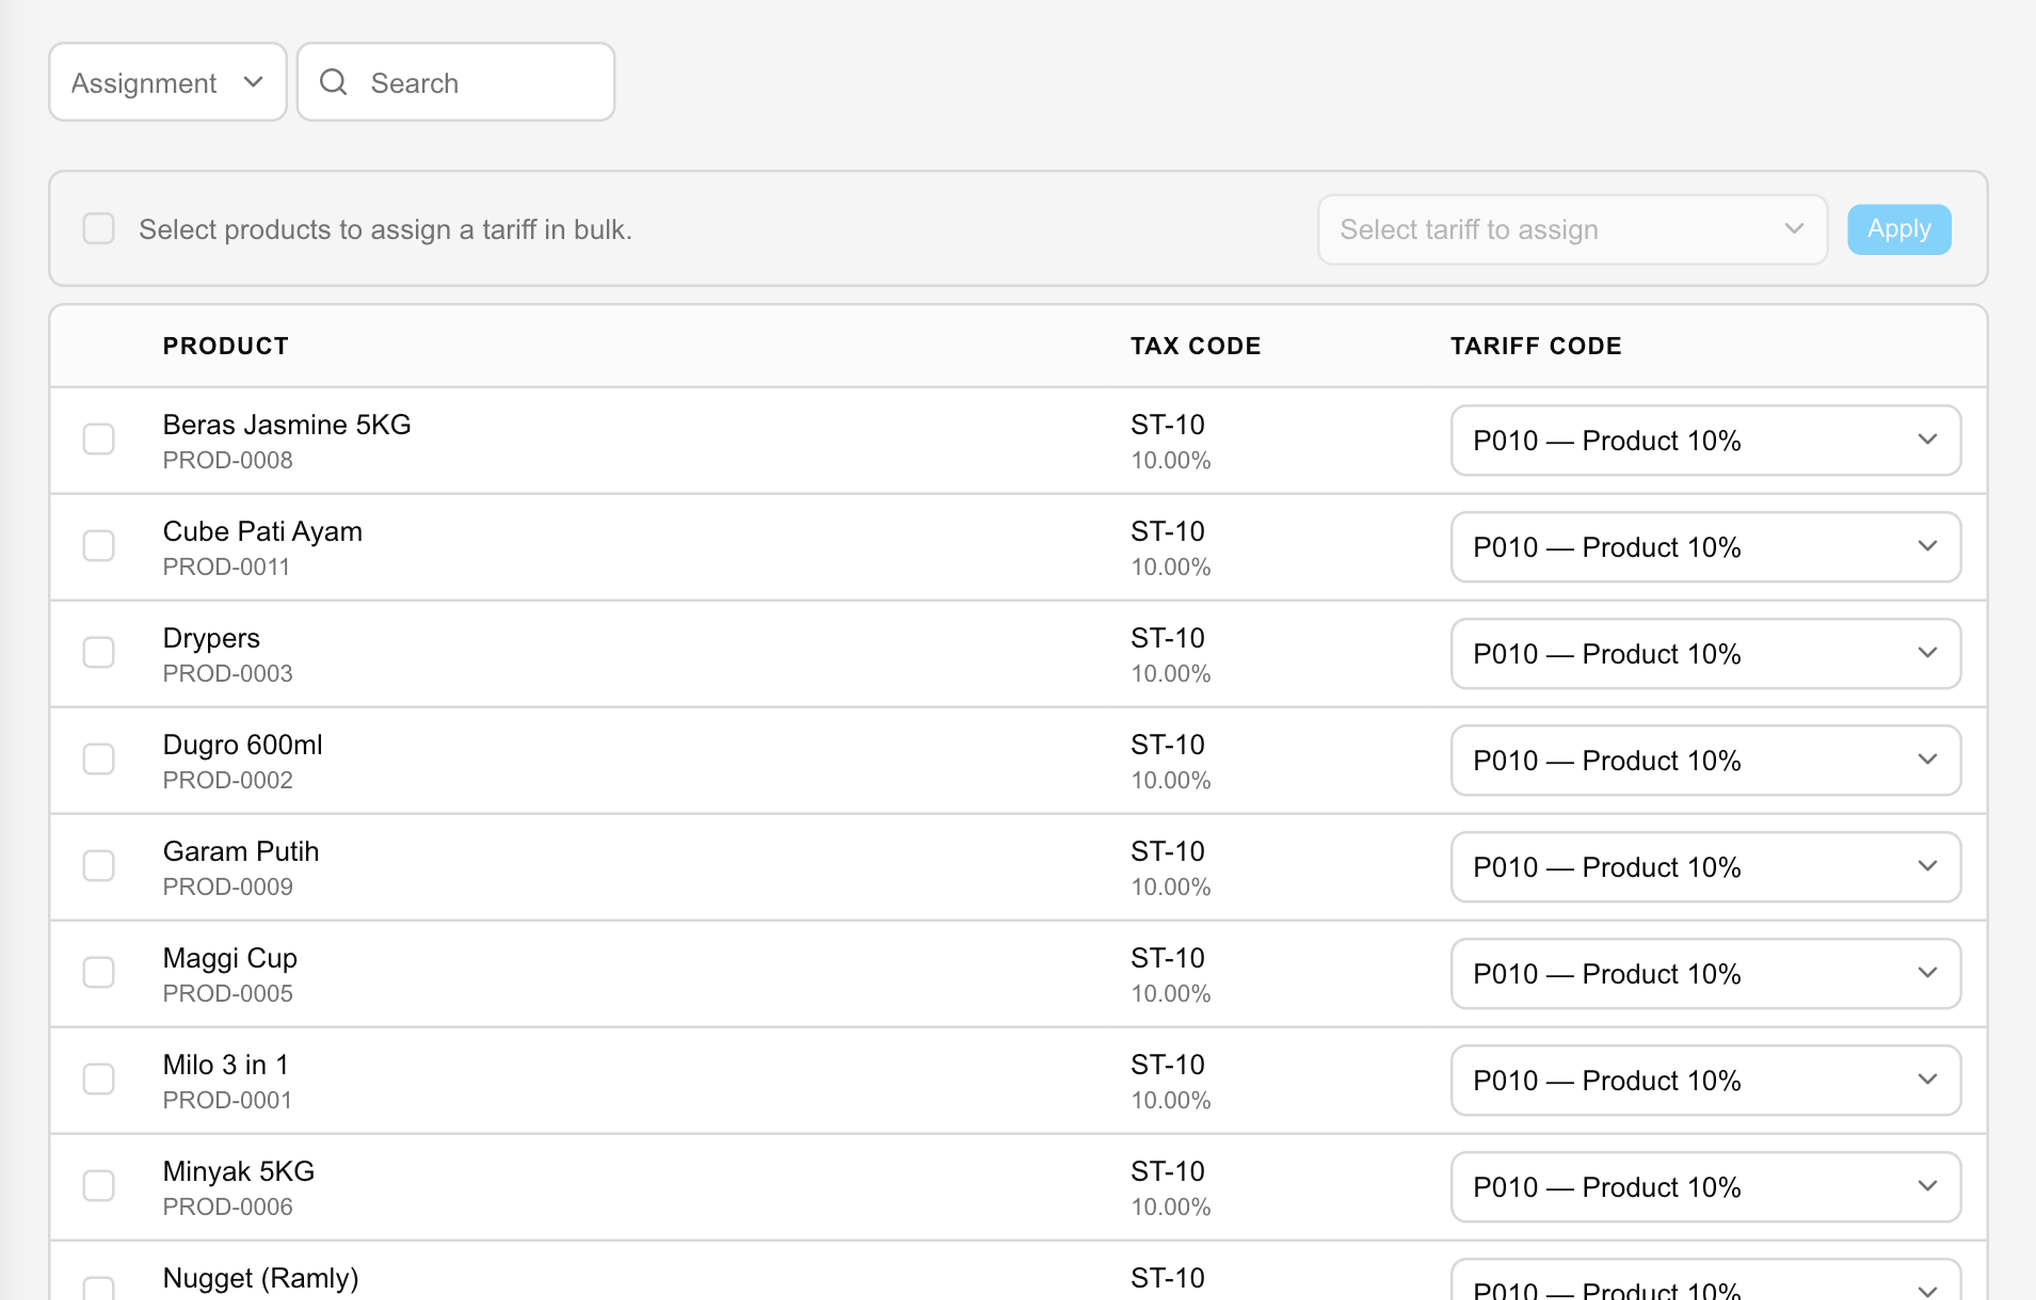Image resolution: width=2036 pixels, height=1300 pixels.
Task: Focus the Search input field
Action: (456, 82)
